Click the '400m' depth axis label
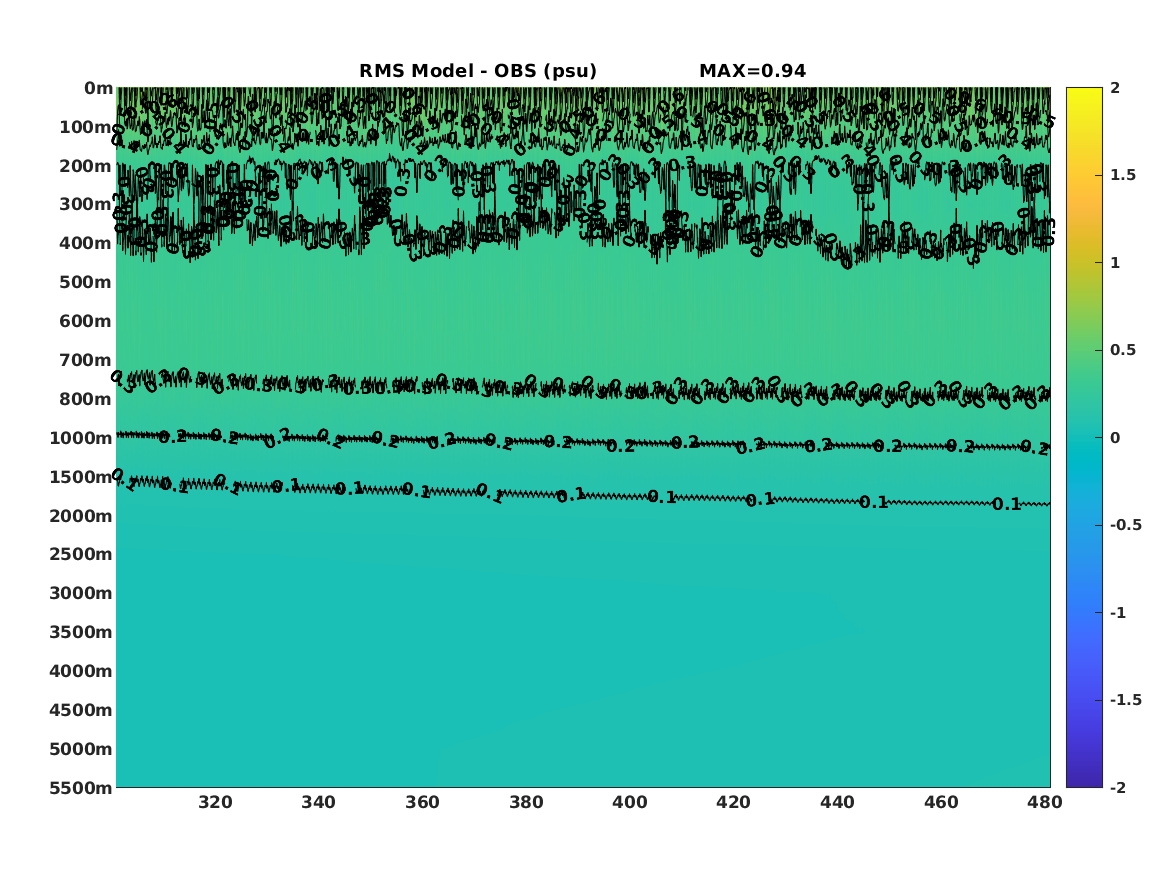 click(86, 243)
